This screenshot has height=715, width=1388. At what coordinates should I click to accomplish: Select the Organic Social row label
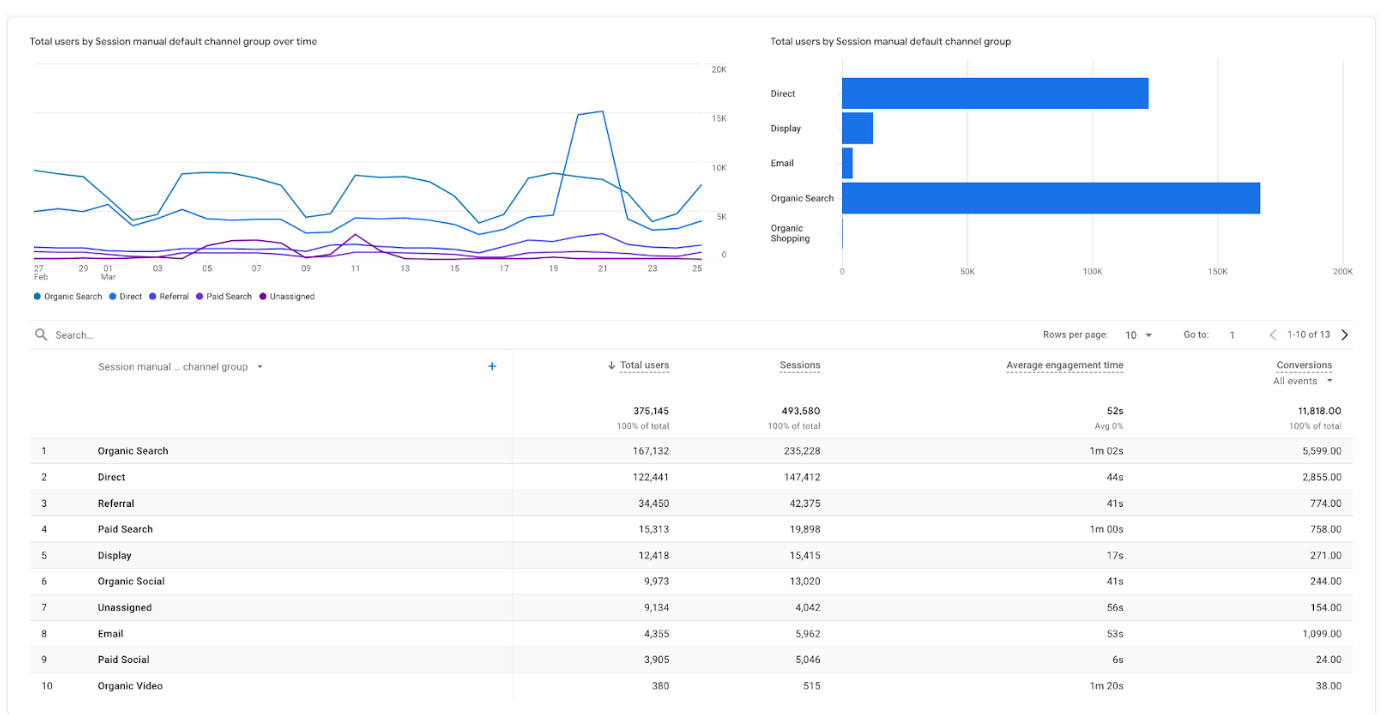tap(131, 582)
